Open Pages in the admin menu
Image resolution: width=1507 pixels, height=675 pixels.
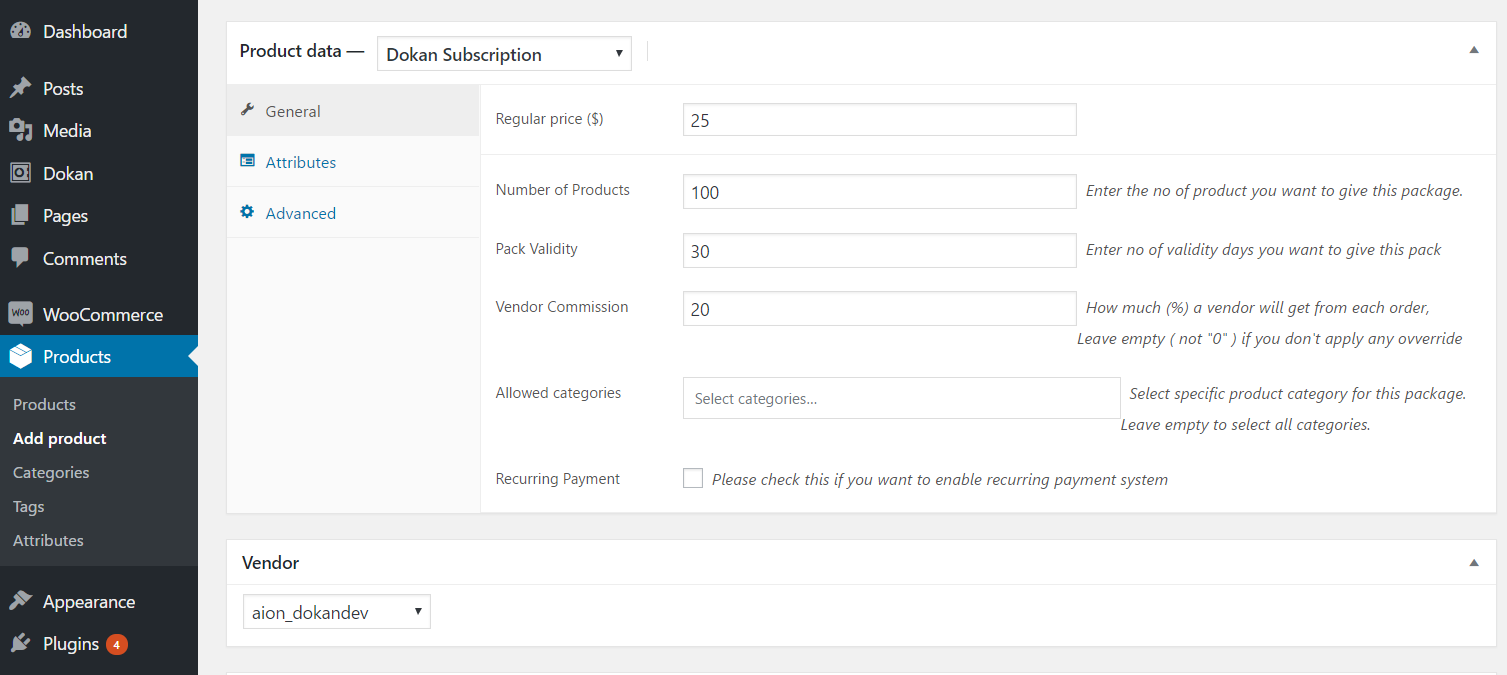[x=99, y=215]
